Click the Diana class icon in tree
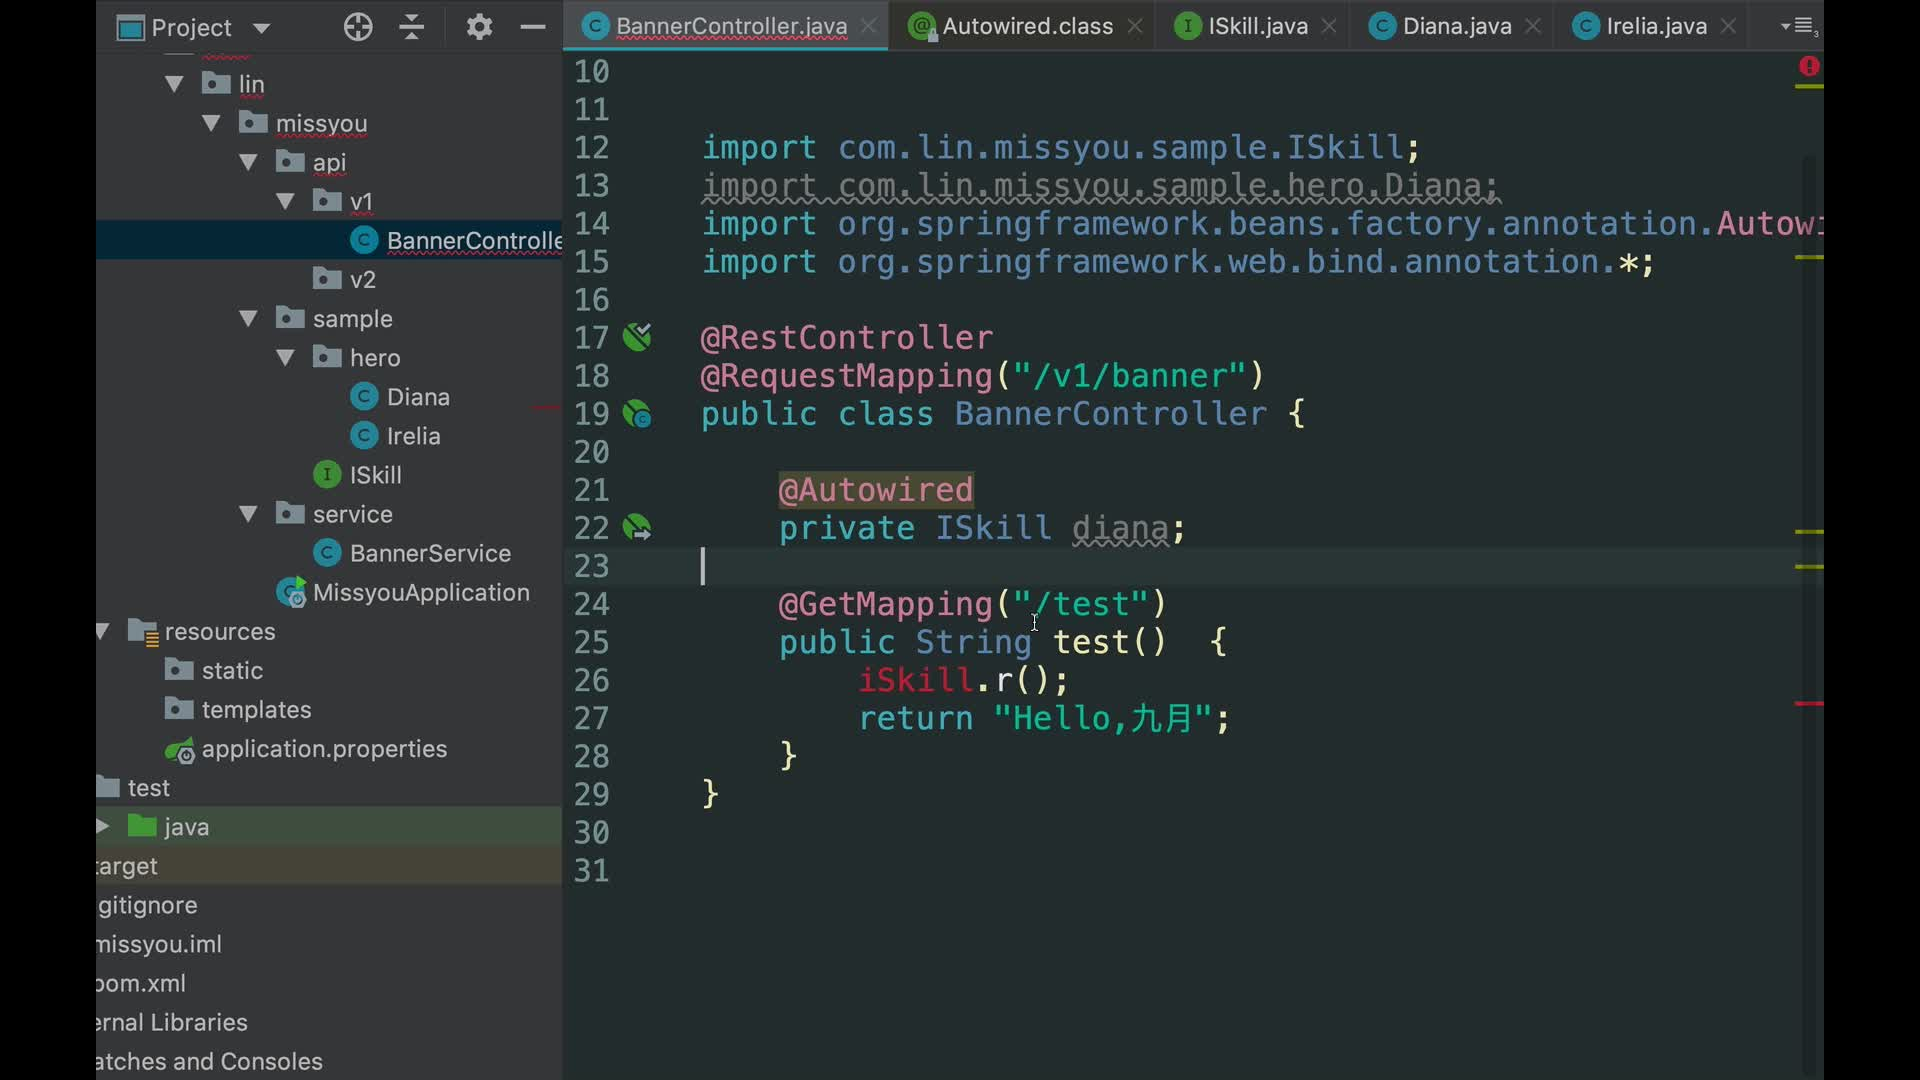The height and width of the screenshot is (1080, 1920). (x=364, y=397)
